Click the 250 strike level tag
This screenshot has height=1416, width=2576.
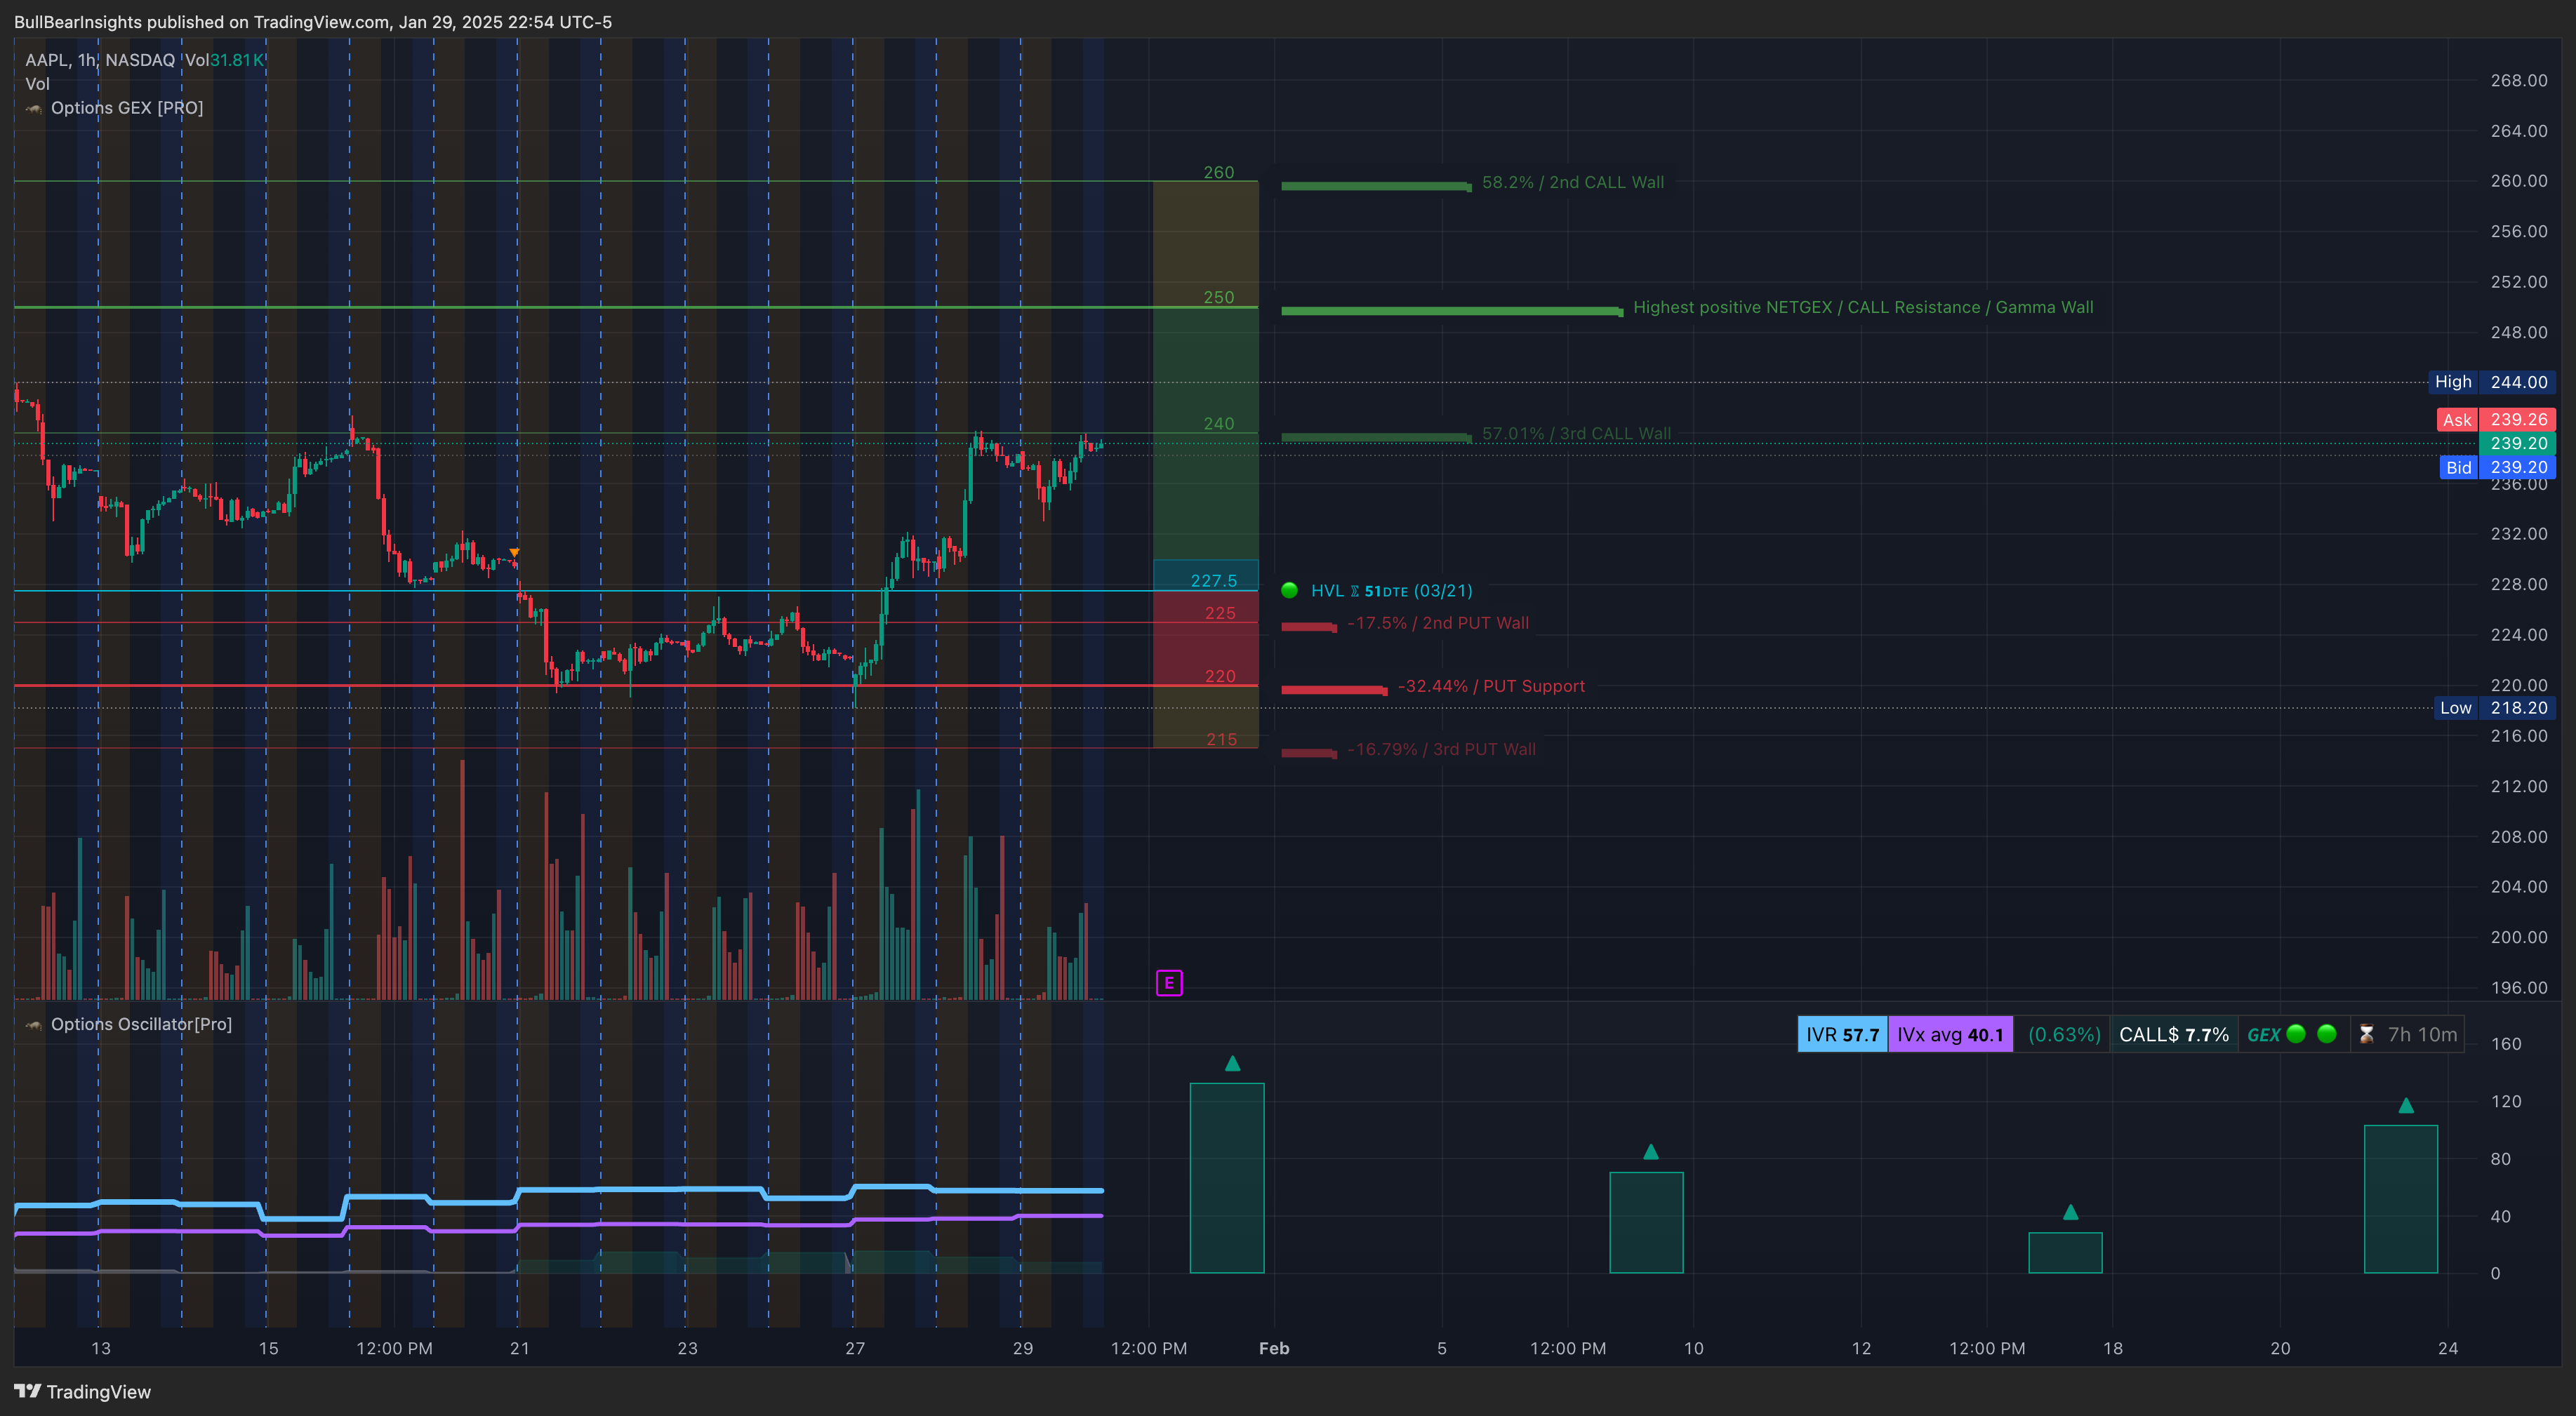(1218, 298)
